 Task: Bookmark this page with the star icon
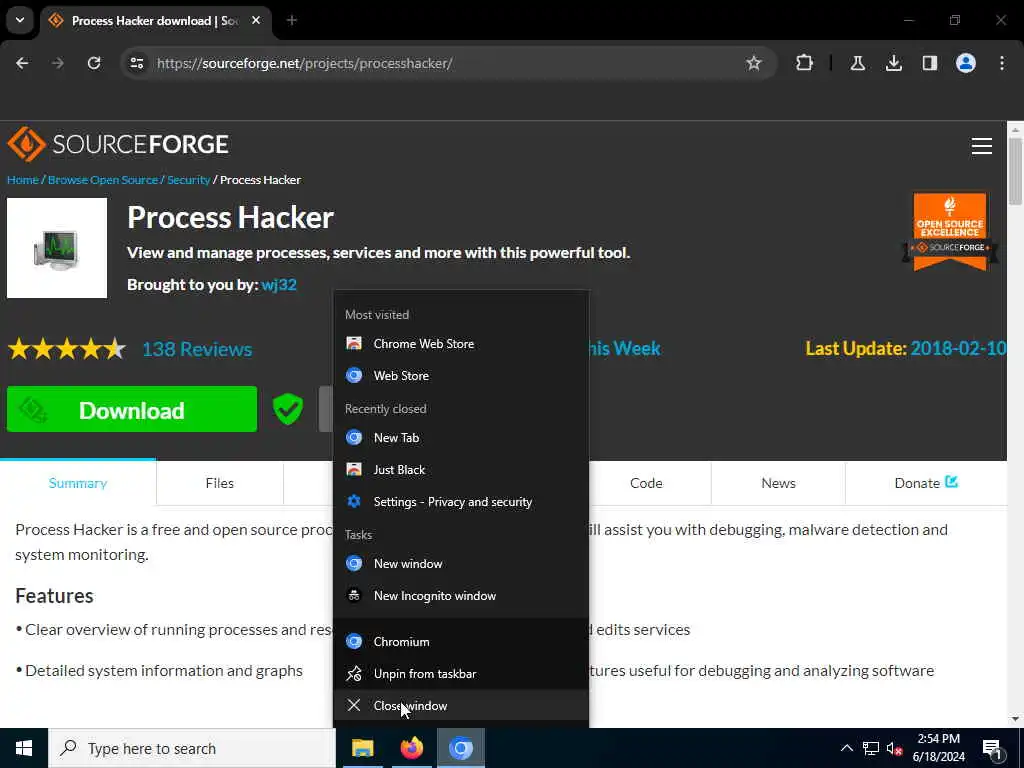pos(754,63)
